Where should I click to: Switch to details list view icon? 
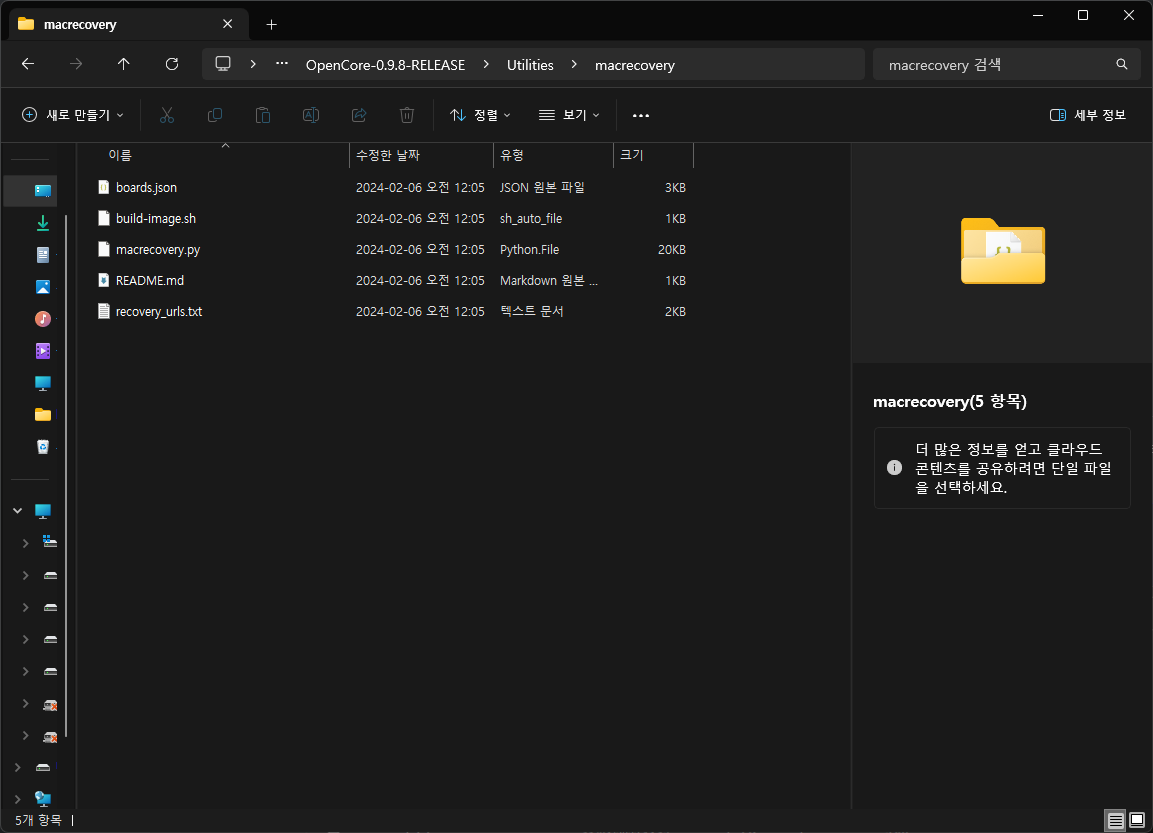[x=1115, y=820]
